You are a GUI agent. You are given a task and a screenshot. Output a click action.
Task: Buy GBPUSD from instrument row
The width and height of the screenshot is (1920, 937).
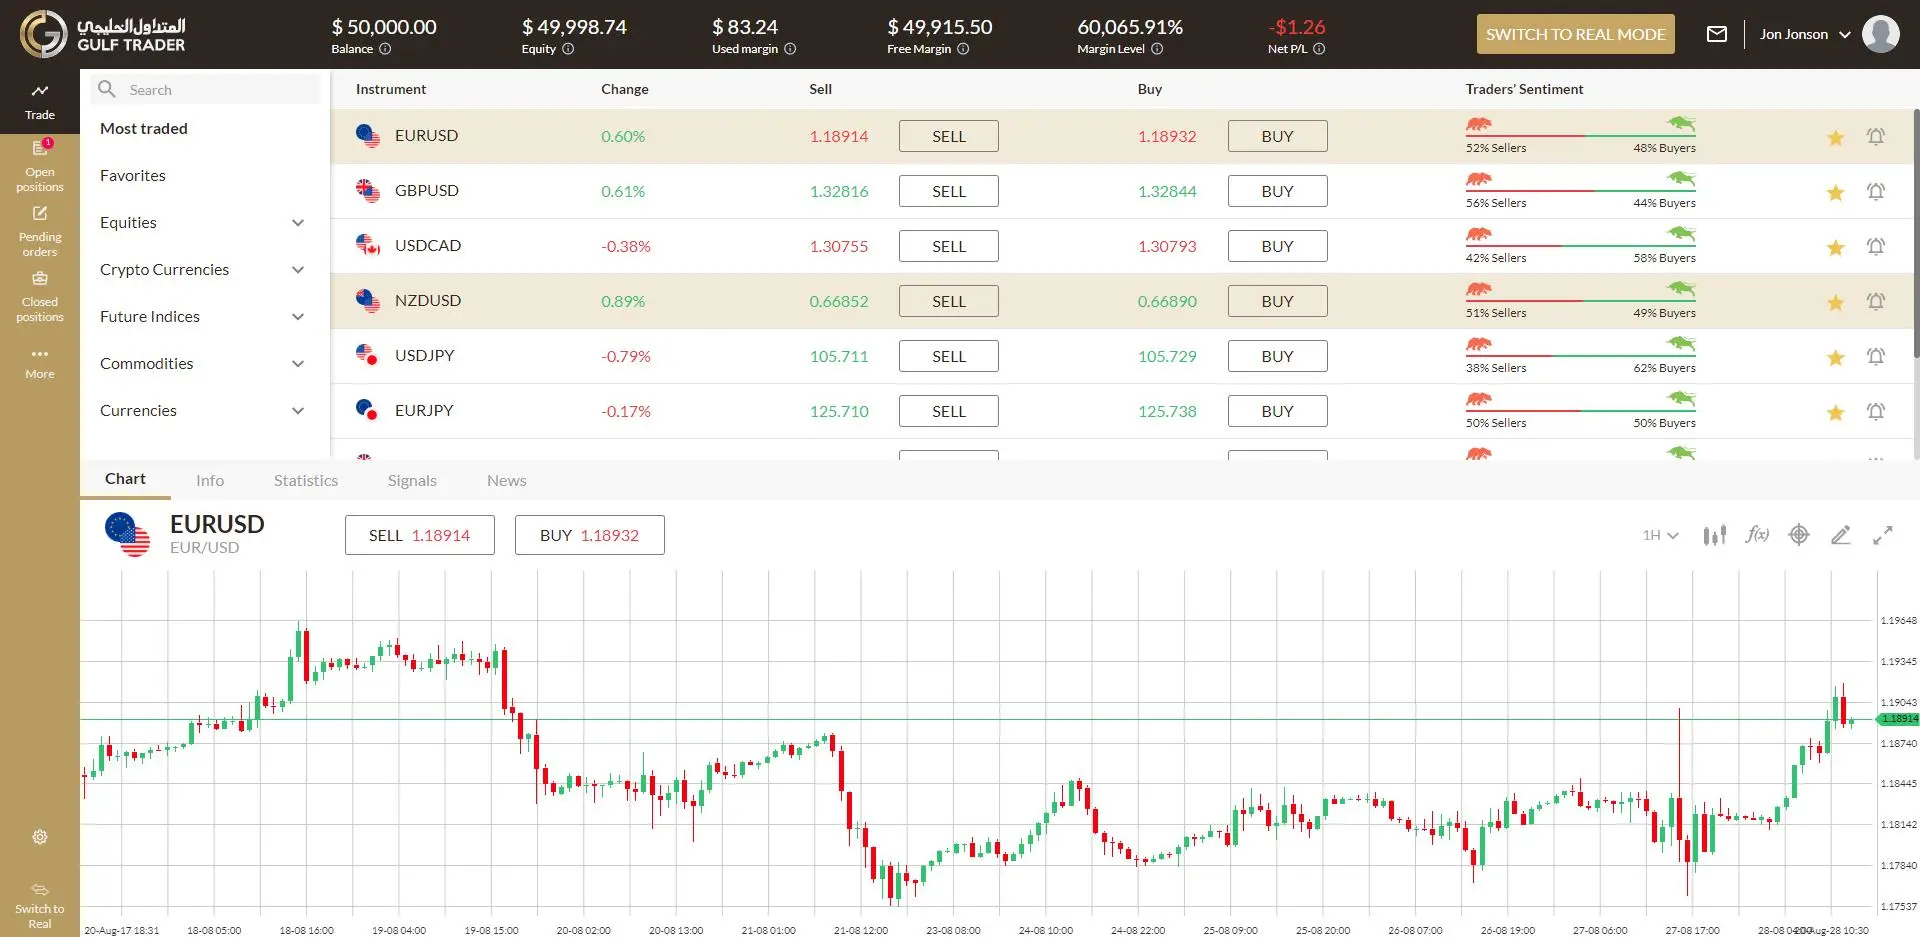click(x=1277, y=191)
